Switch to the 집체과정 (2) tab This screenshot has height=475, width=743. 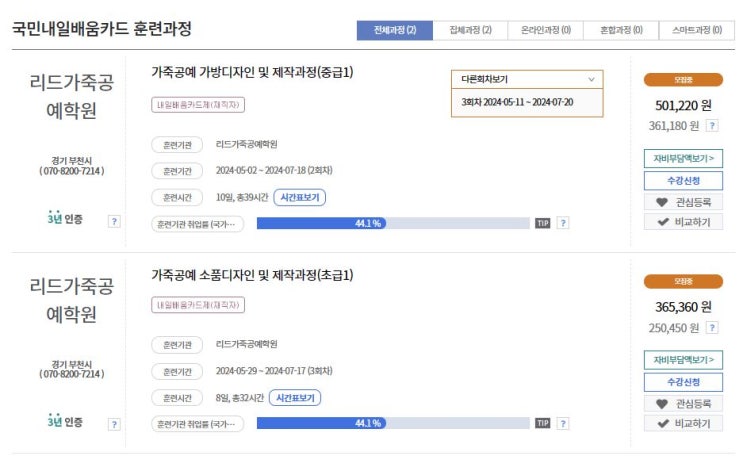click(x=470, y=30)
